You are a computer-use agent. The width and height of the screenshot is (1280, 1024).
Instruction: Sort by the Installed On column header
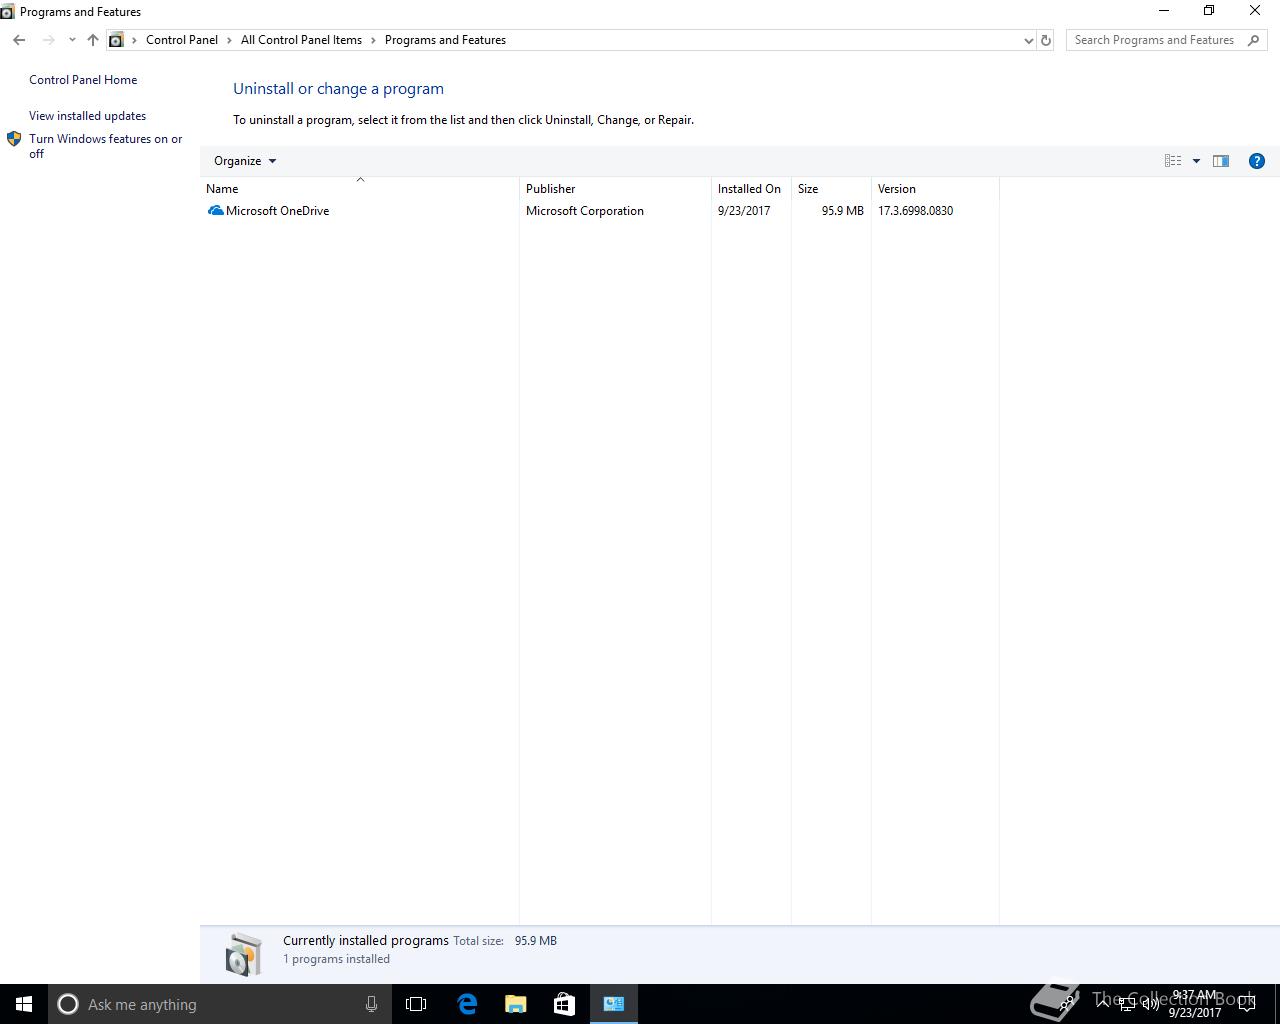[x=751, y=189]
